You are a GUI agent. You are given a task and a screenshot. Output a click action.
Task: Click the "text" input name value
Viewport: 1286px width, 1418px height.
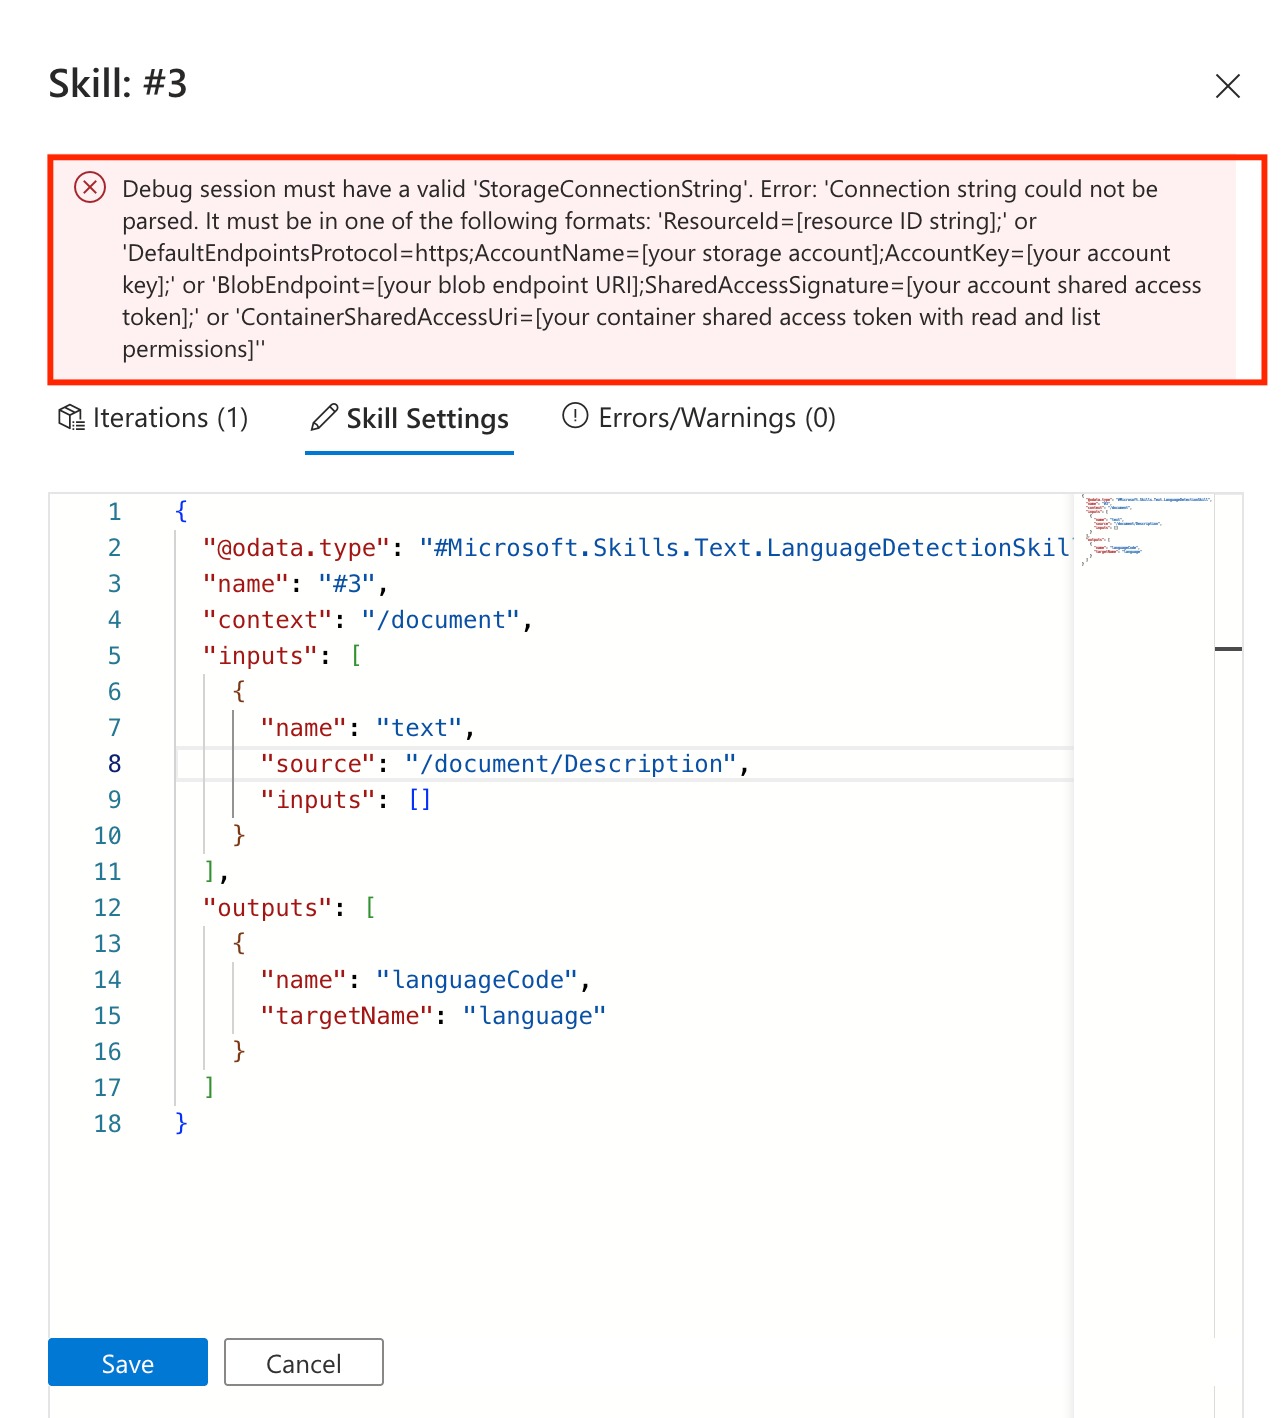(x=419, y=728)
